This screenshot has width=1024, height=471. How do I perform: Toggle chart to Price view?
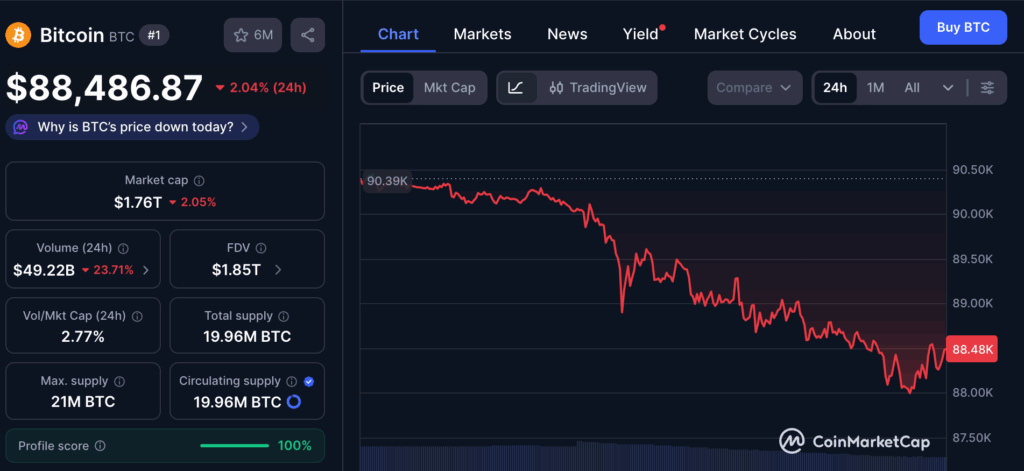click(x=388, y=87)
